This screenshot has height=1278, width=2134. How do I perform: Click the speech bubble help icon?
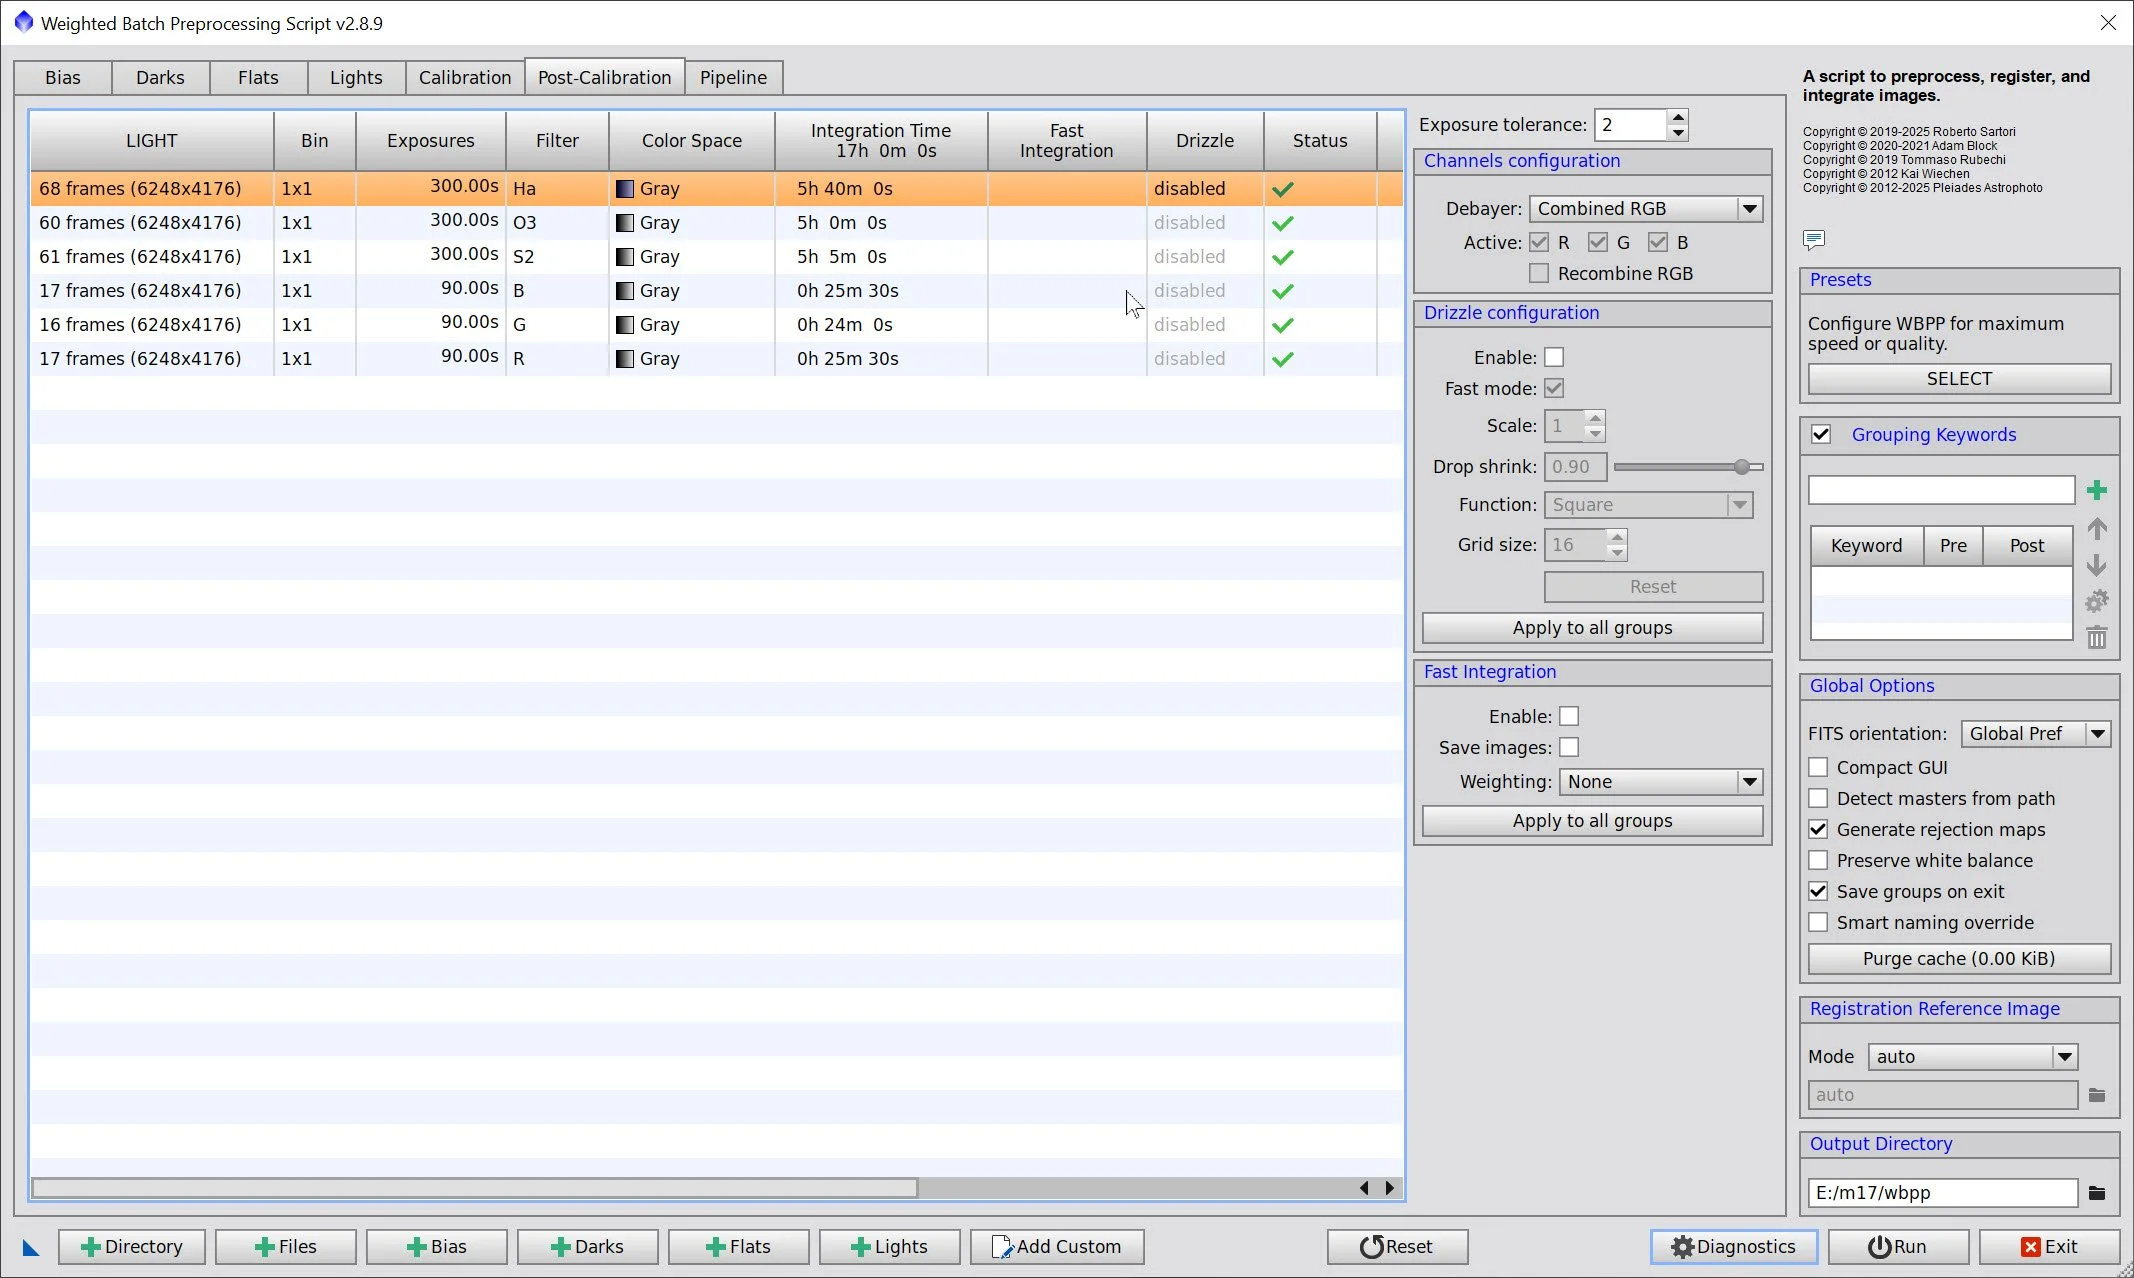(1814, 239)
